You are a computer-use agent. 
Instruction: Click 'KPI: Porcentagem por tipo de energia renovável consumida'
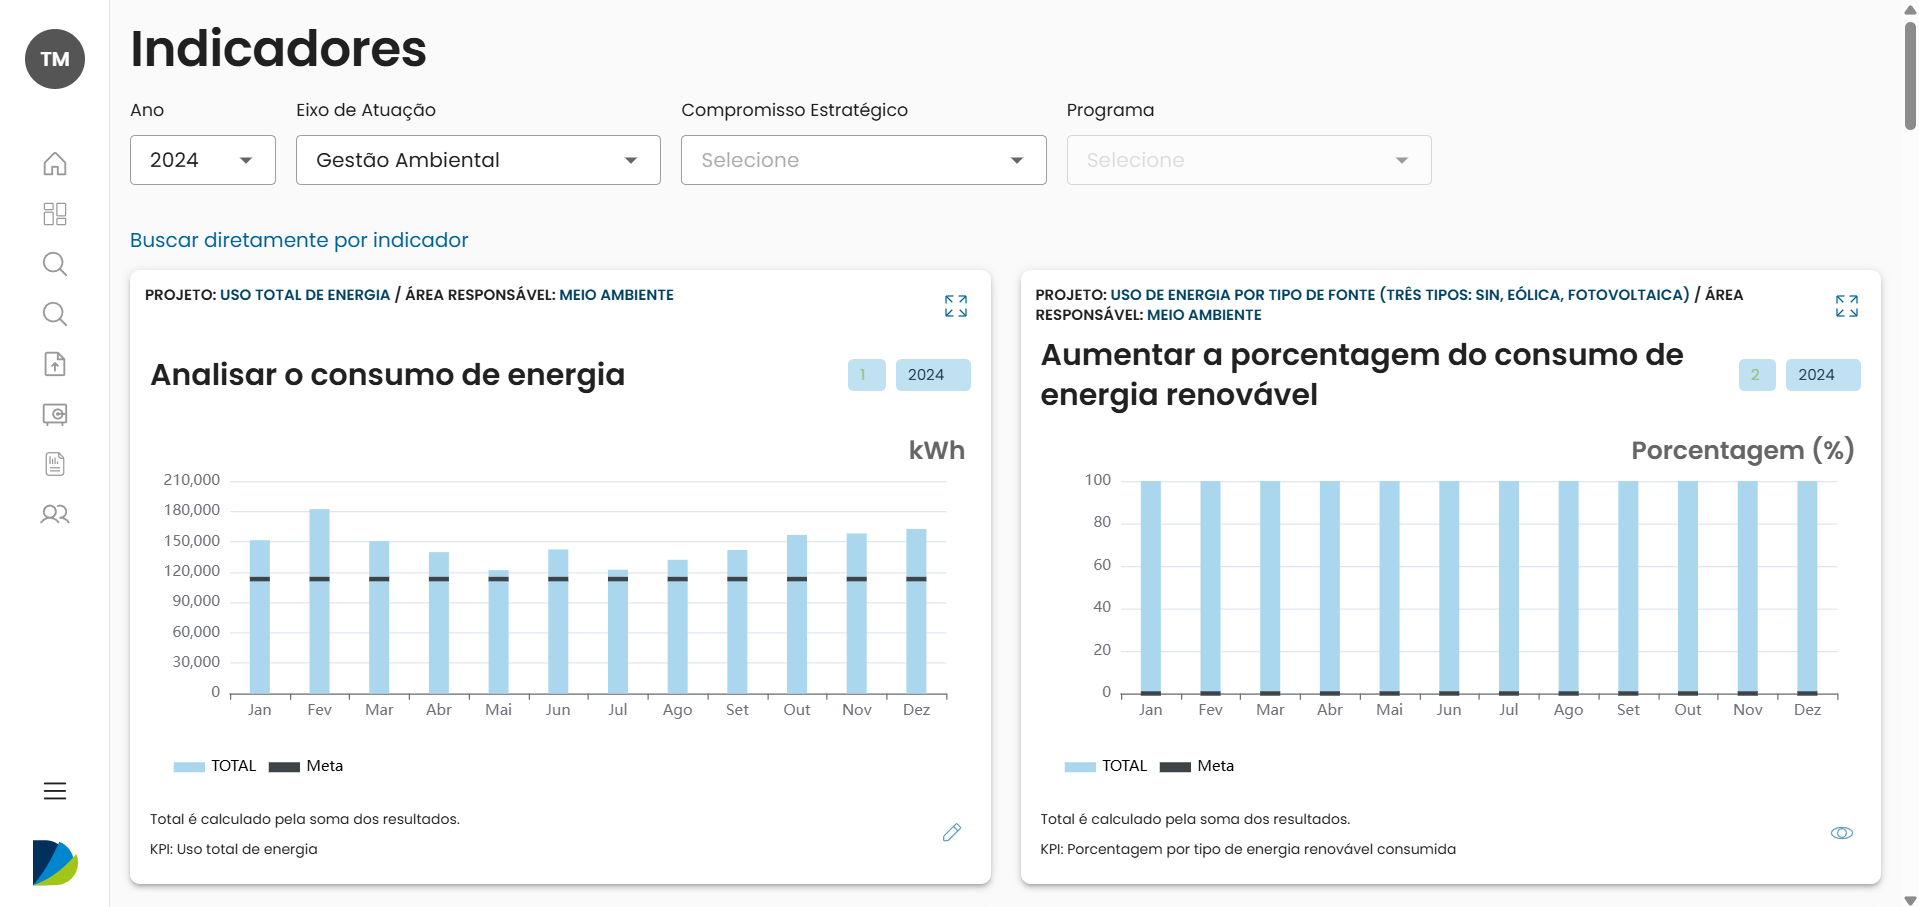coord(1248,849)
